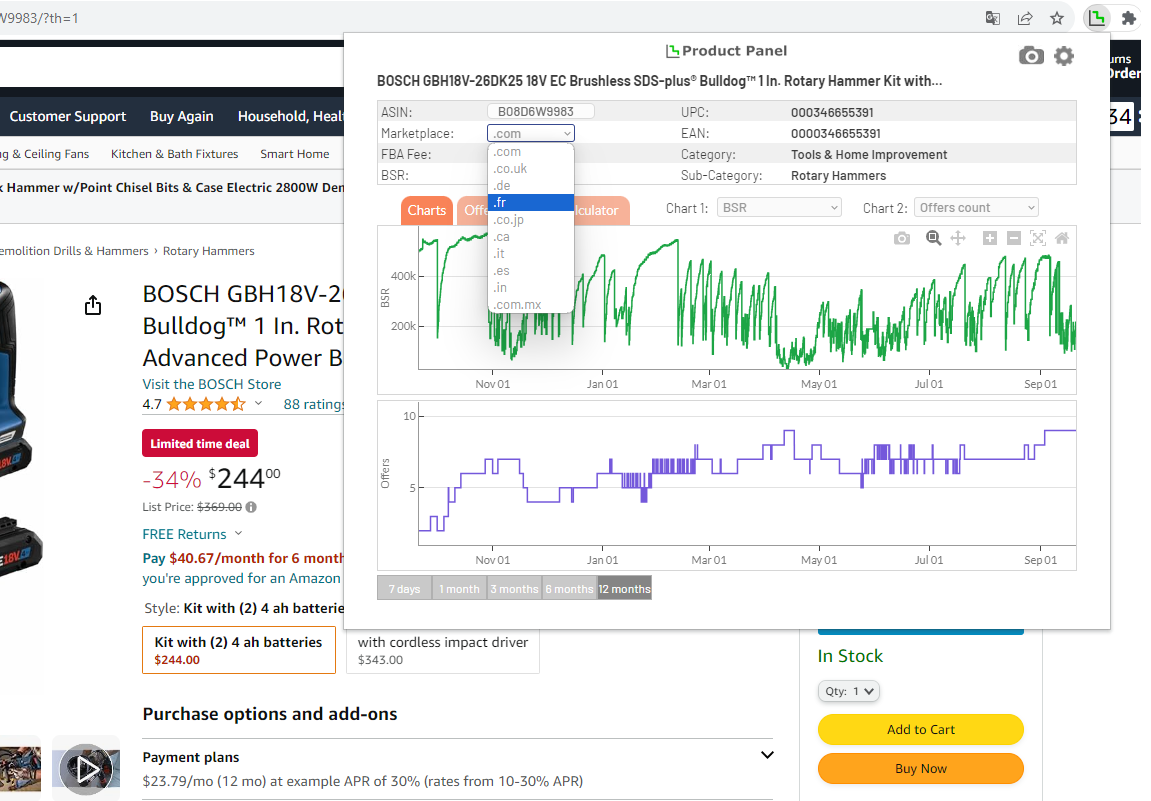1151x801 pixels.
Task: Set chart range to 7 days
Action: [404, 589]
